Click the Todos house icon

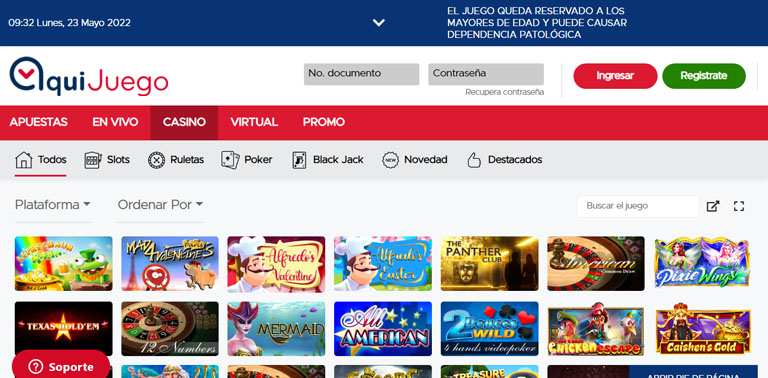coord(24,160)
